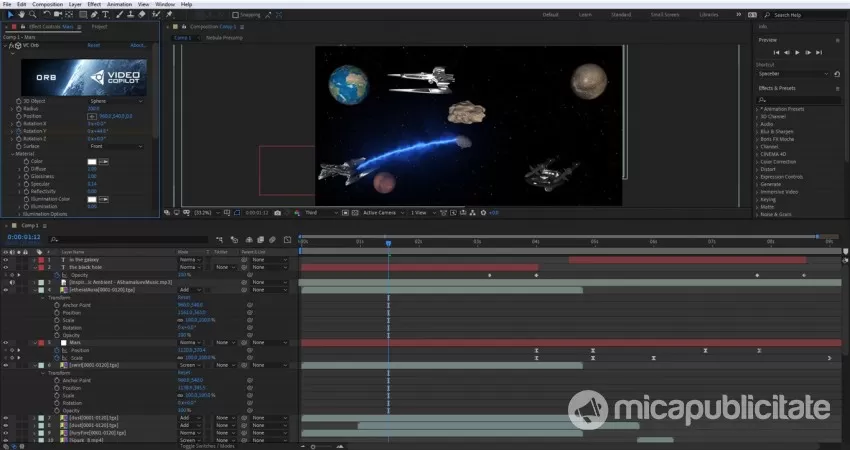Hide the swirl[0001-0120].tga layer
The width and height of the screenshot is (850, 450).
click(x=5, y=365)
